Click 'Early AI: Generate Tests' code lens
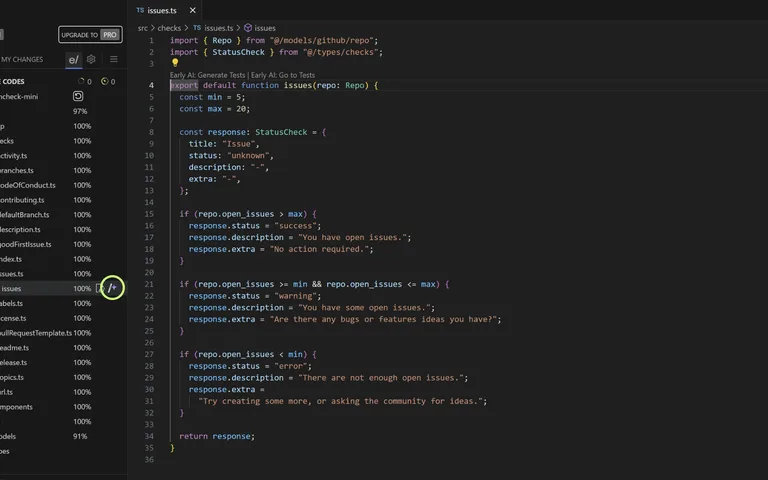 (207, 75)
